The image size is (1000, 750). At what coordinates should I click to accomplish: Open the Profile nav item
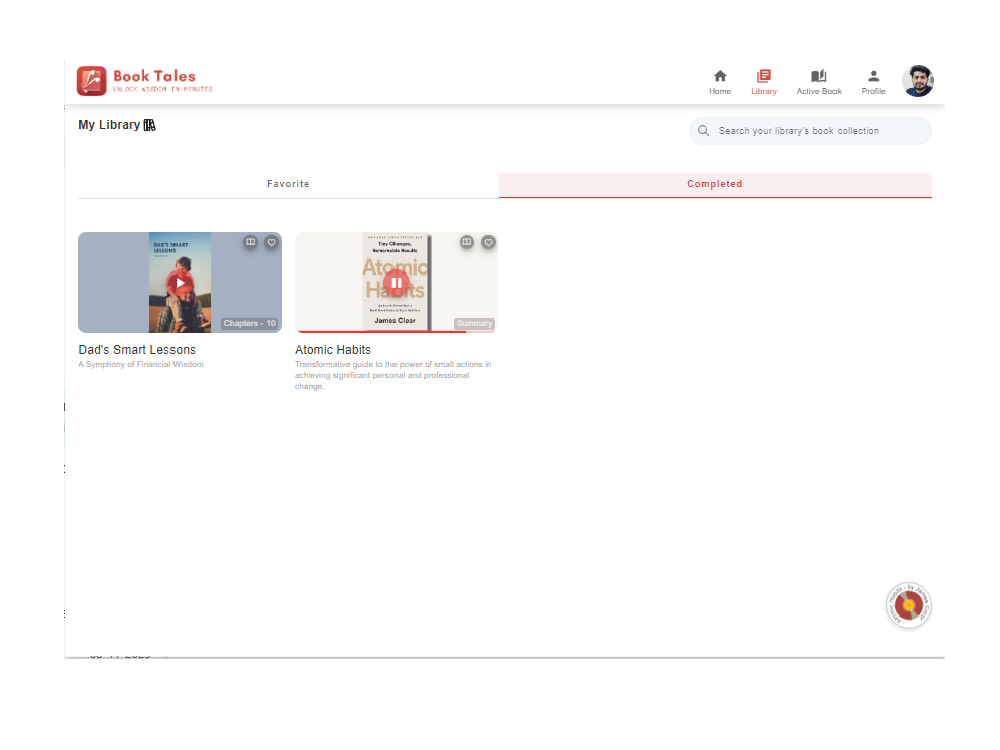click(873, 82)
